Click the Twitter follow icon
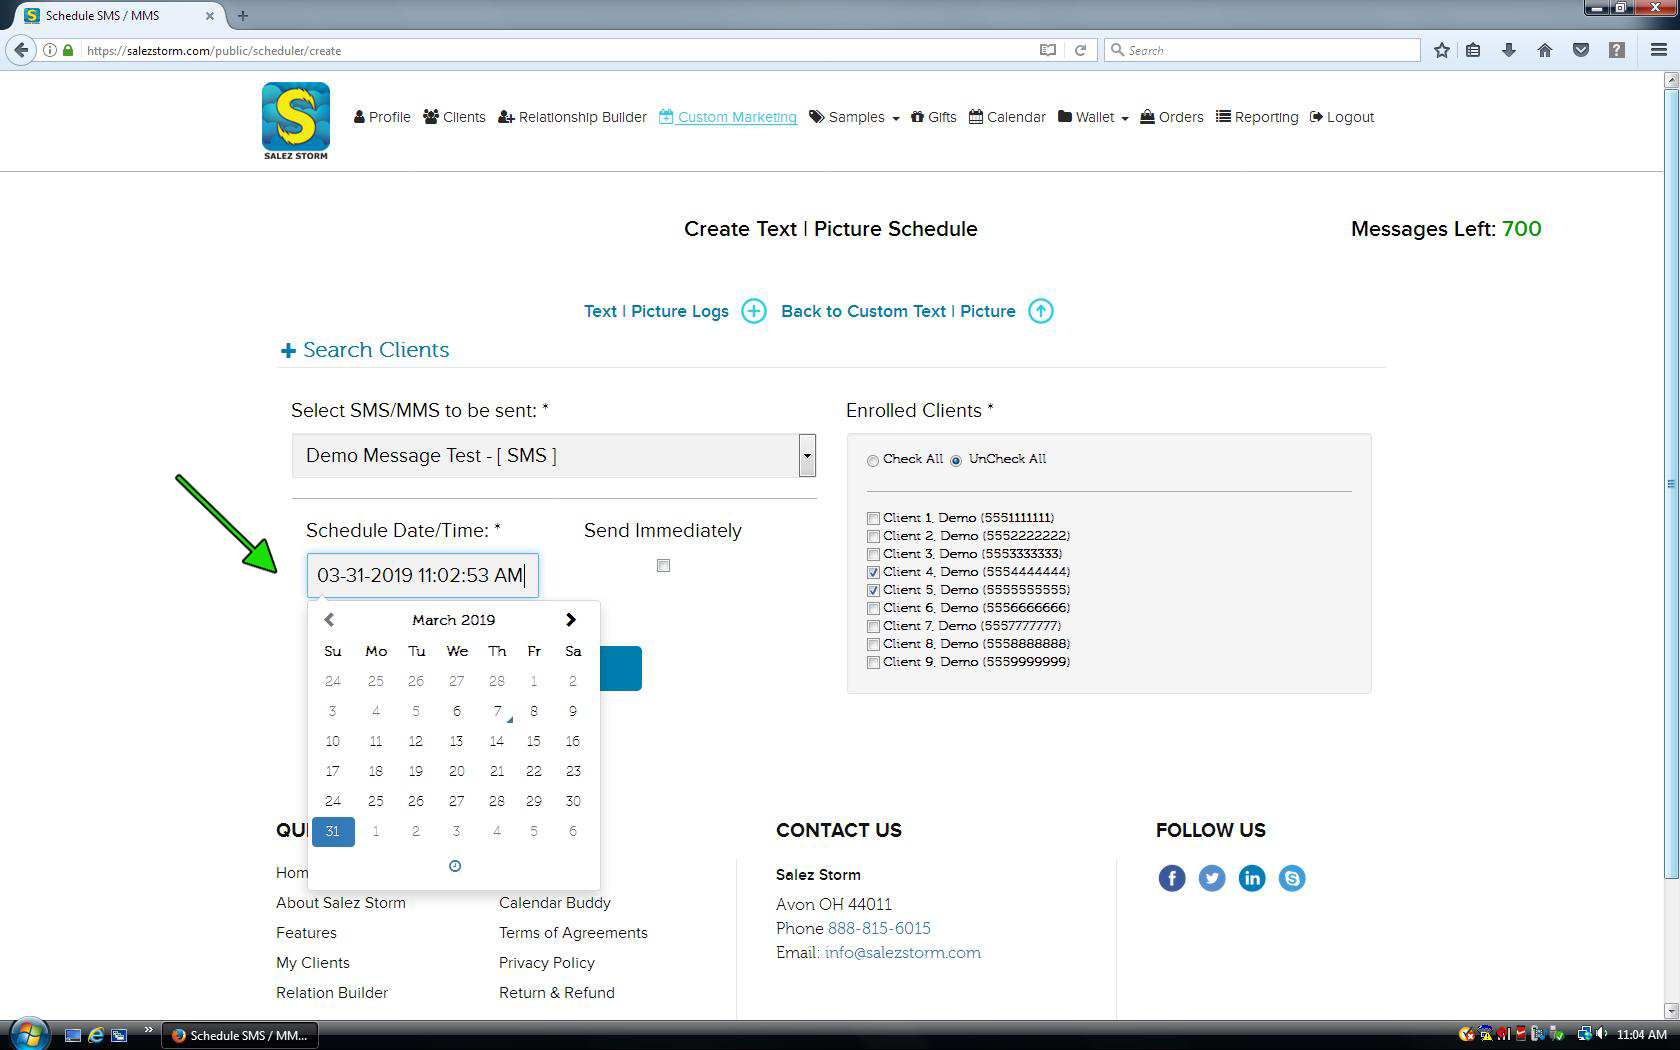Screen dimensions: 1680x1050 (x=1211, y=878)
